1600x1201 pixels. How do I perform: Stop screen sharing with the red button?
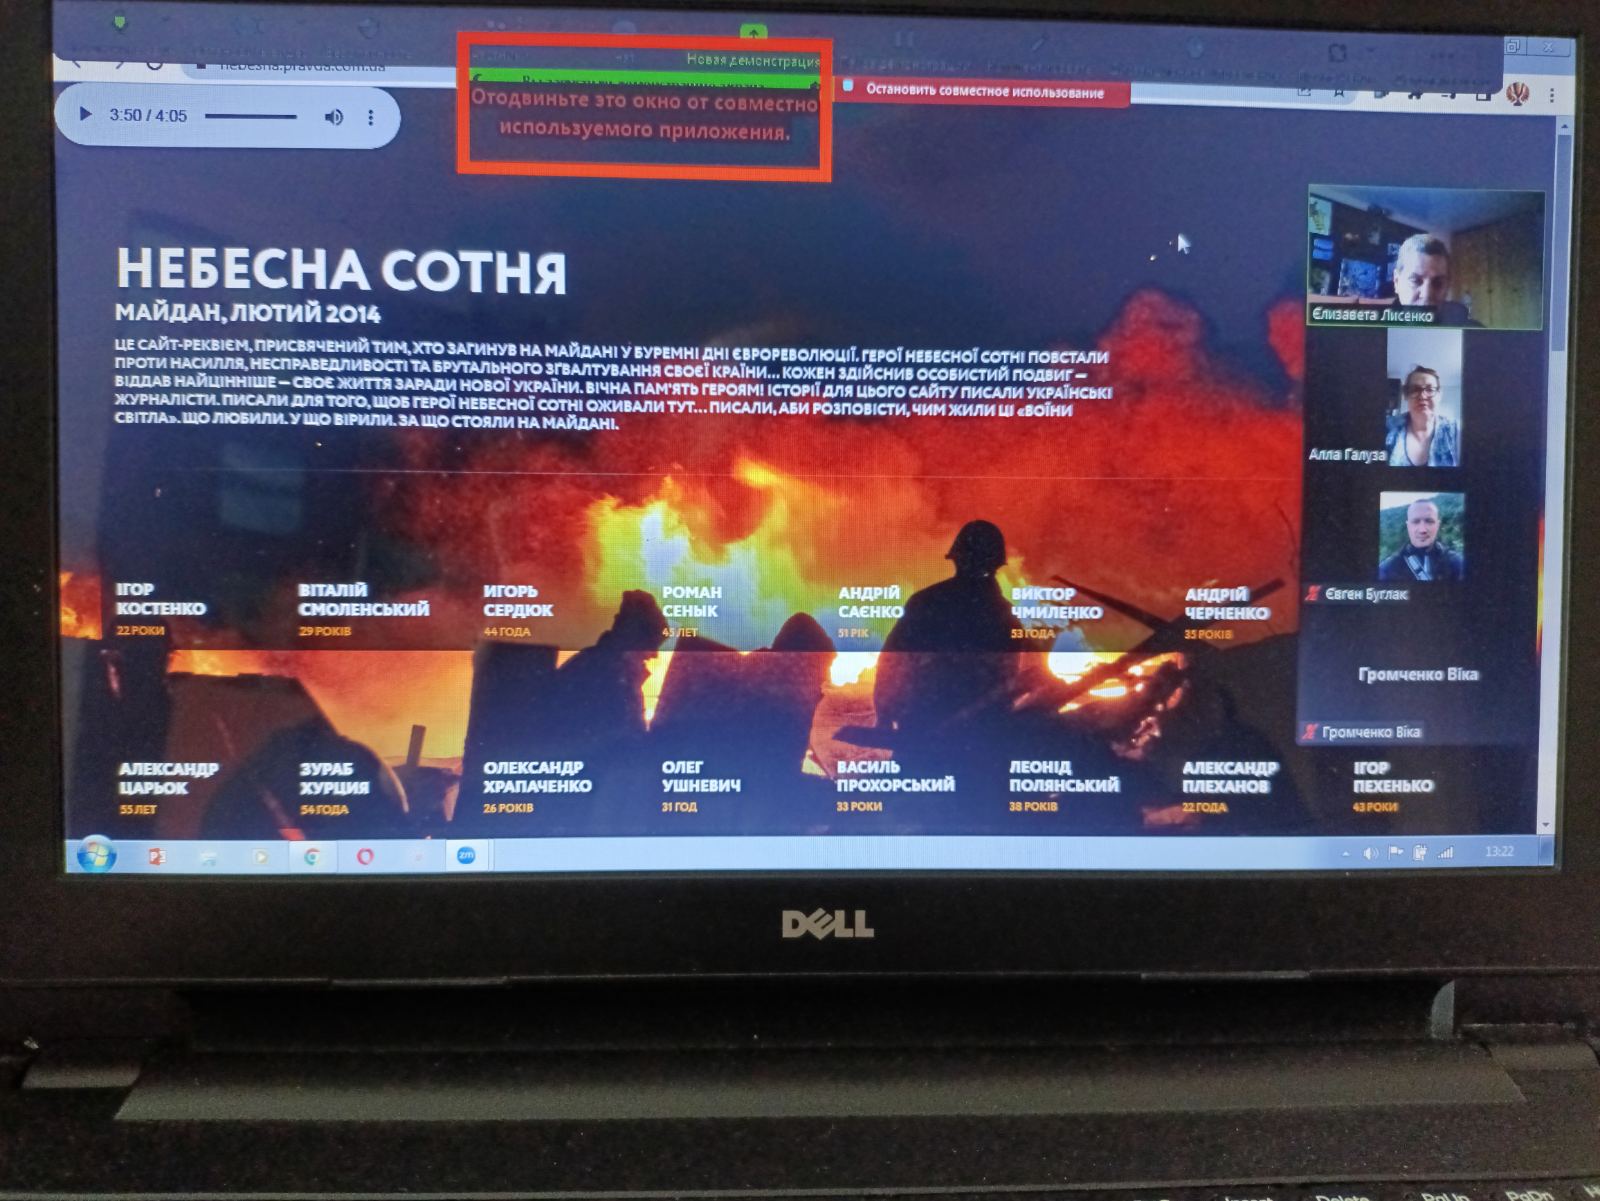(x=984, y=91)
